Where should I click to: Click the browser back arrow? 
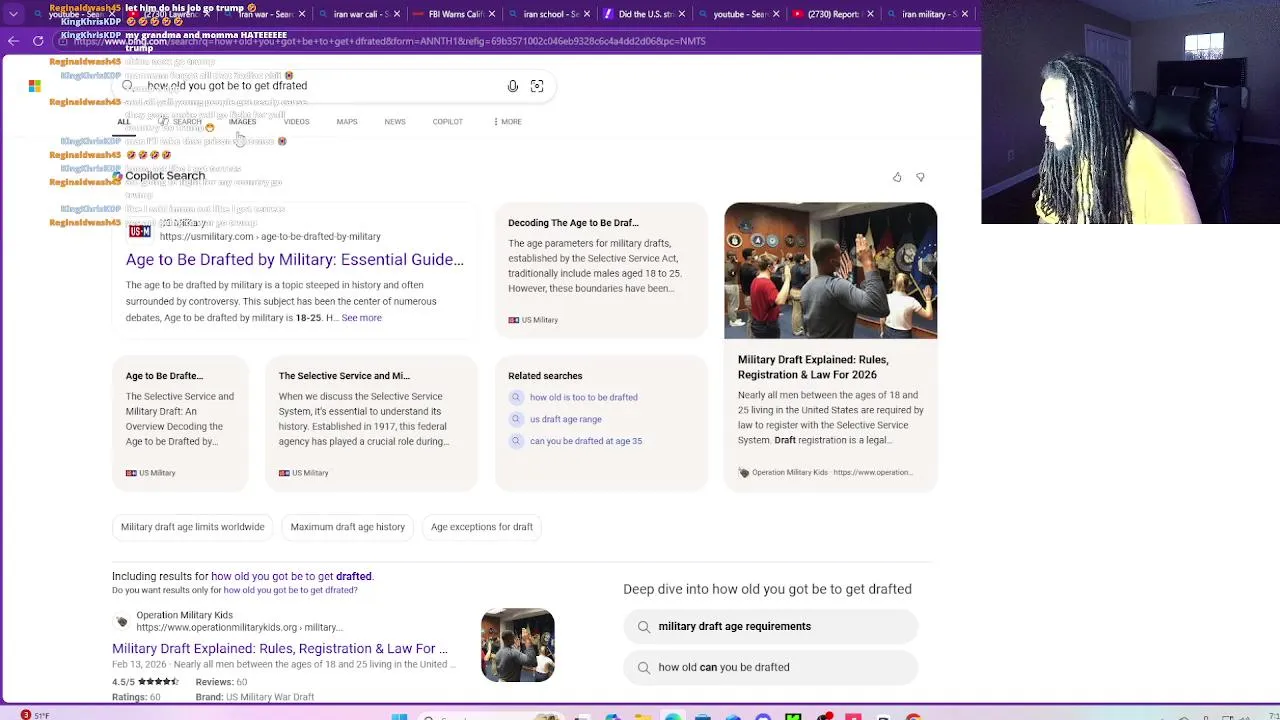click(13, 41)
